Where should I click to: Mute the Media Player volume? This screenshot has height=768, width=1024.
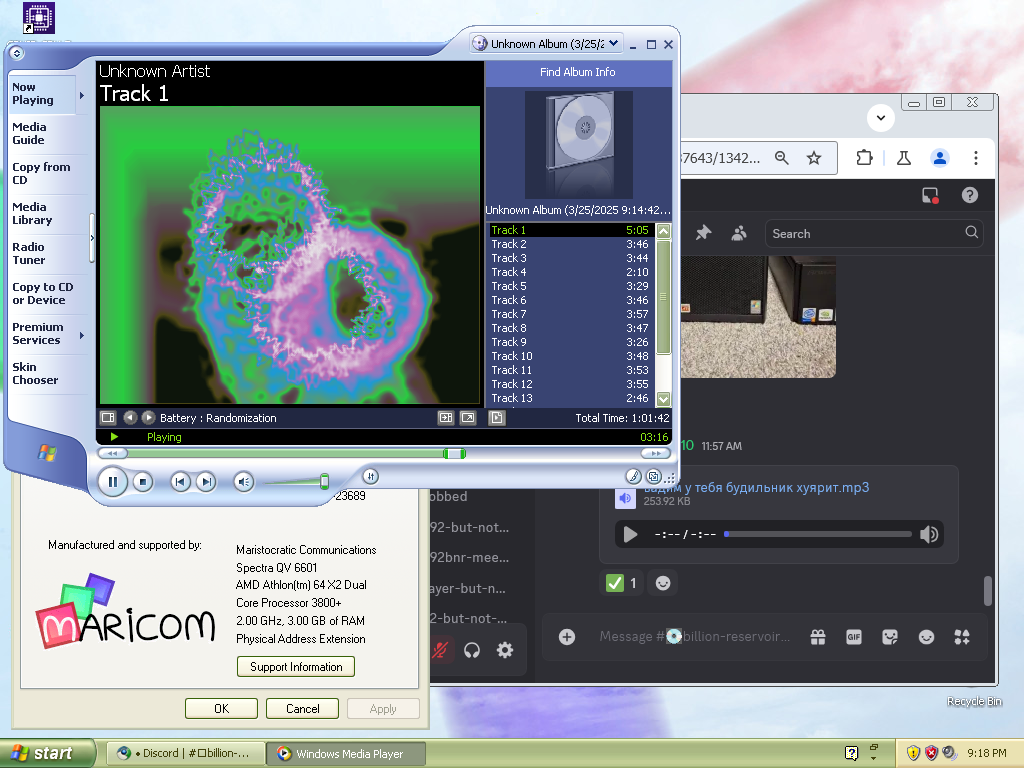[243, 482]
